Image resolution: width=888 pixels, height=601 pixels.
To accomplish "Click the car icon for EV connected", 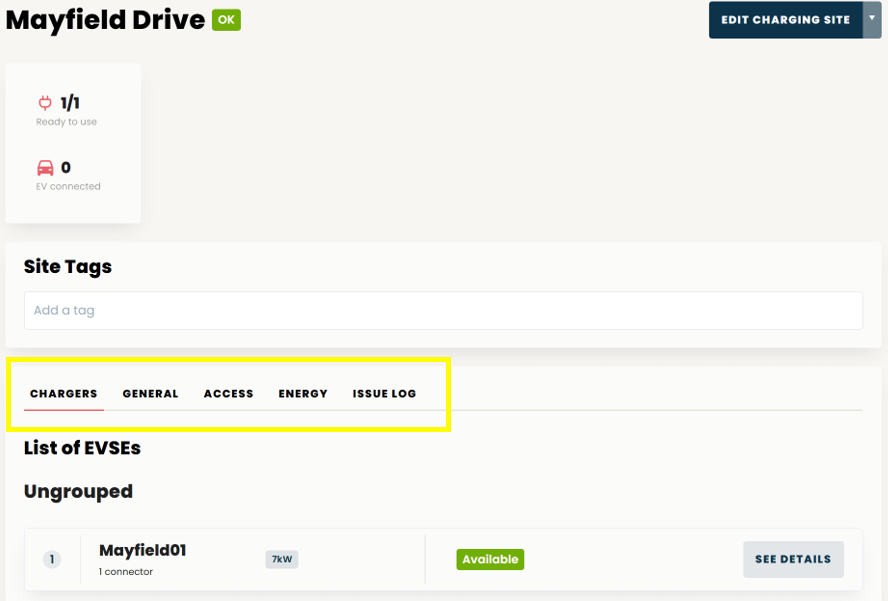I will (x=45, y=168).
